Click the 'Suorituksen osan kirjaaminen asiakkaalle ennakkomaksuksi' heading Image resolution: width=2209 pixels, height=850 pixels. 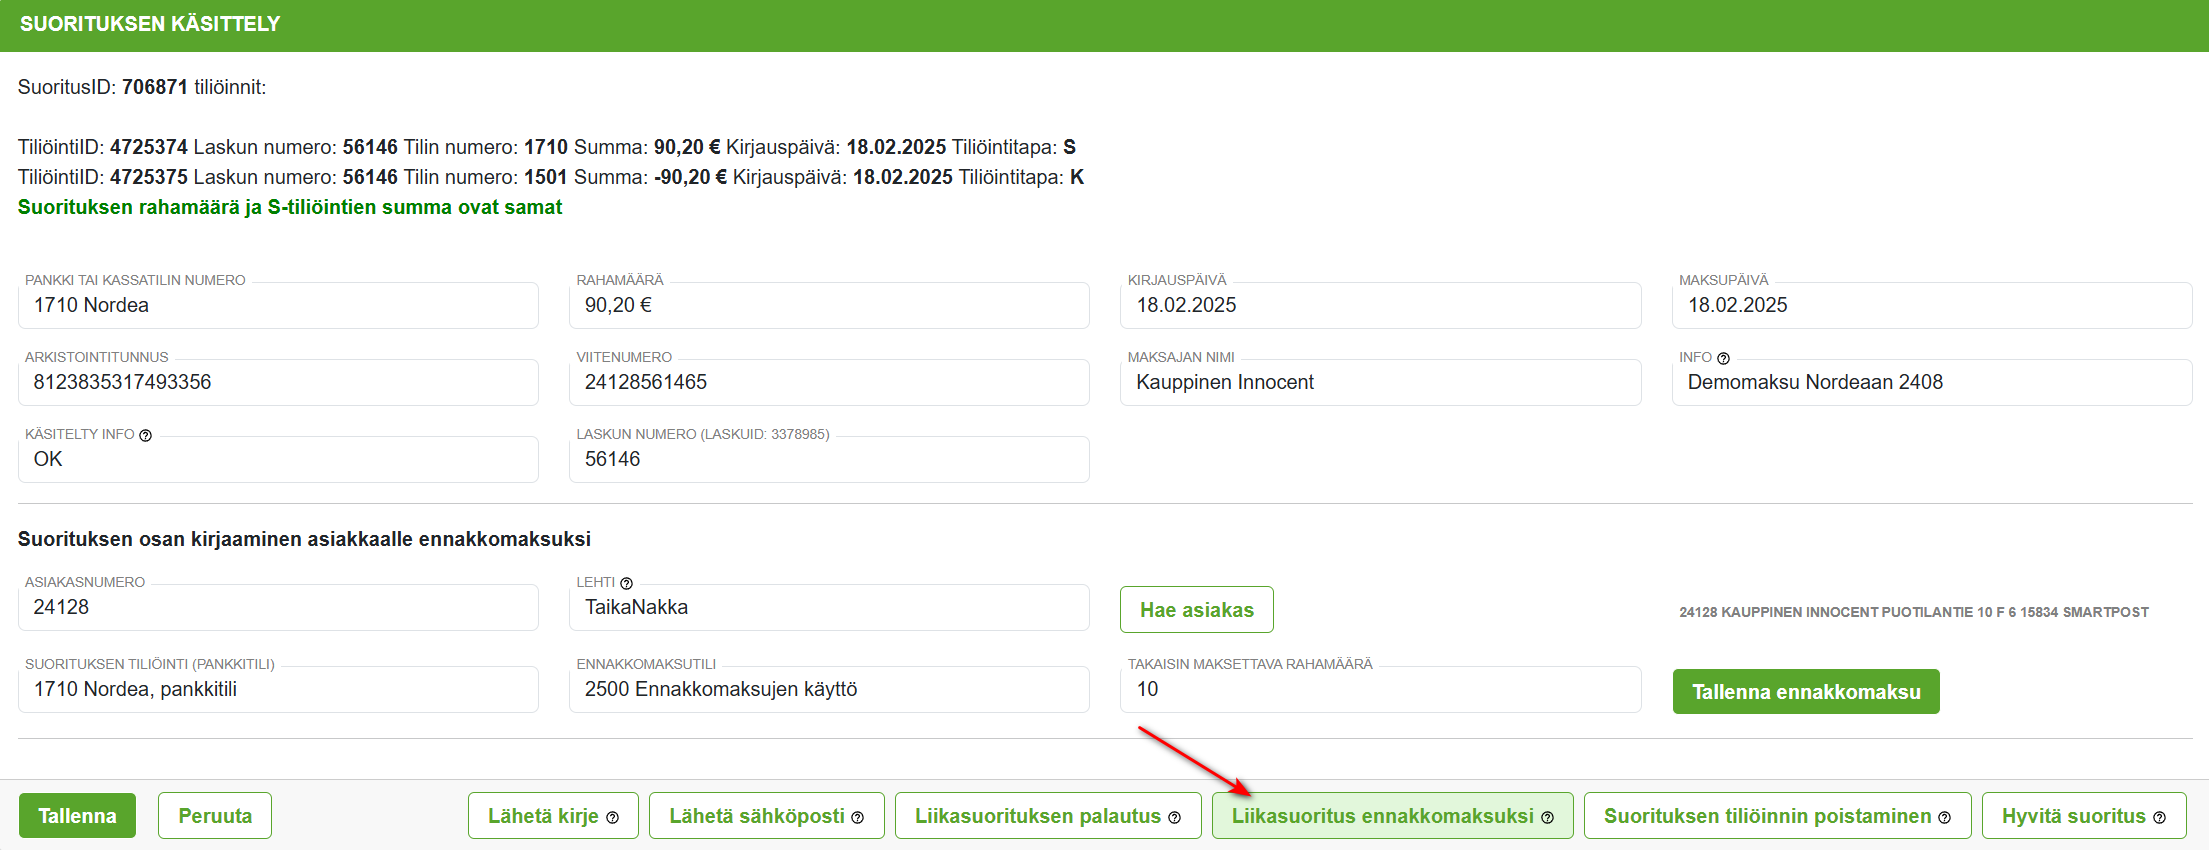304,539
